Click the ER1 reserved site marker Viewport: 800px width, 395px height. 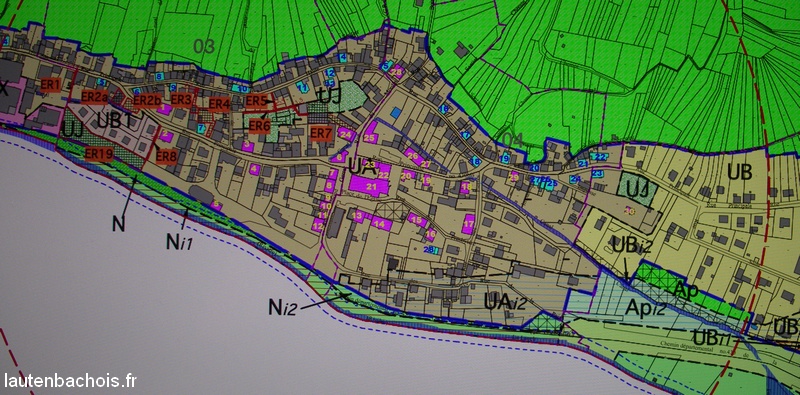50,85
